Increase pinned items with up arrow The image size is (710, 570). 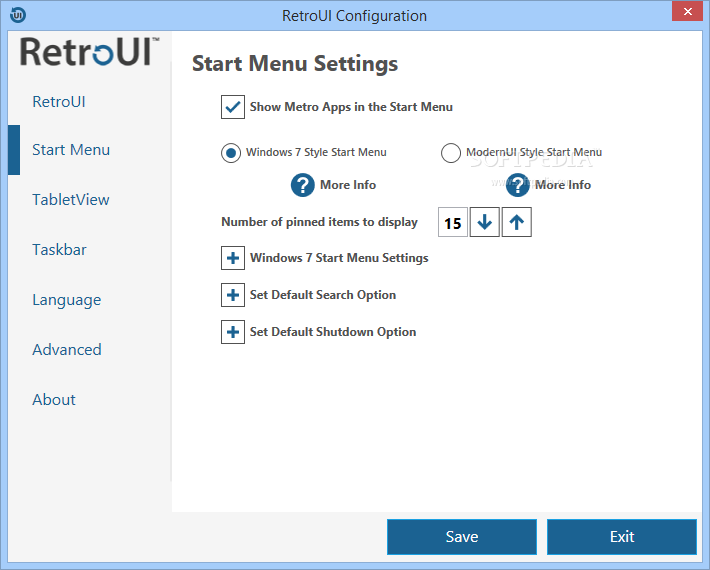tap(517, 222)
